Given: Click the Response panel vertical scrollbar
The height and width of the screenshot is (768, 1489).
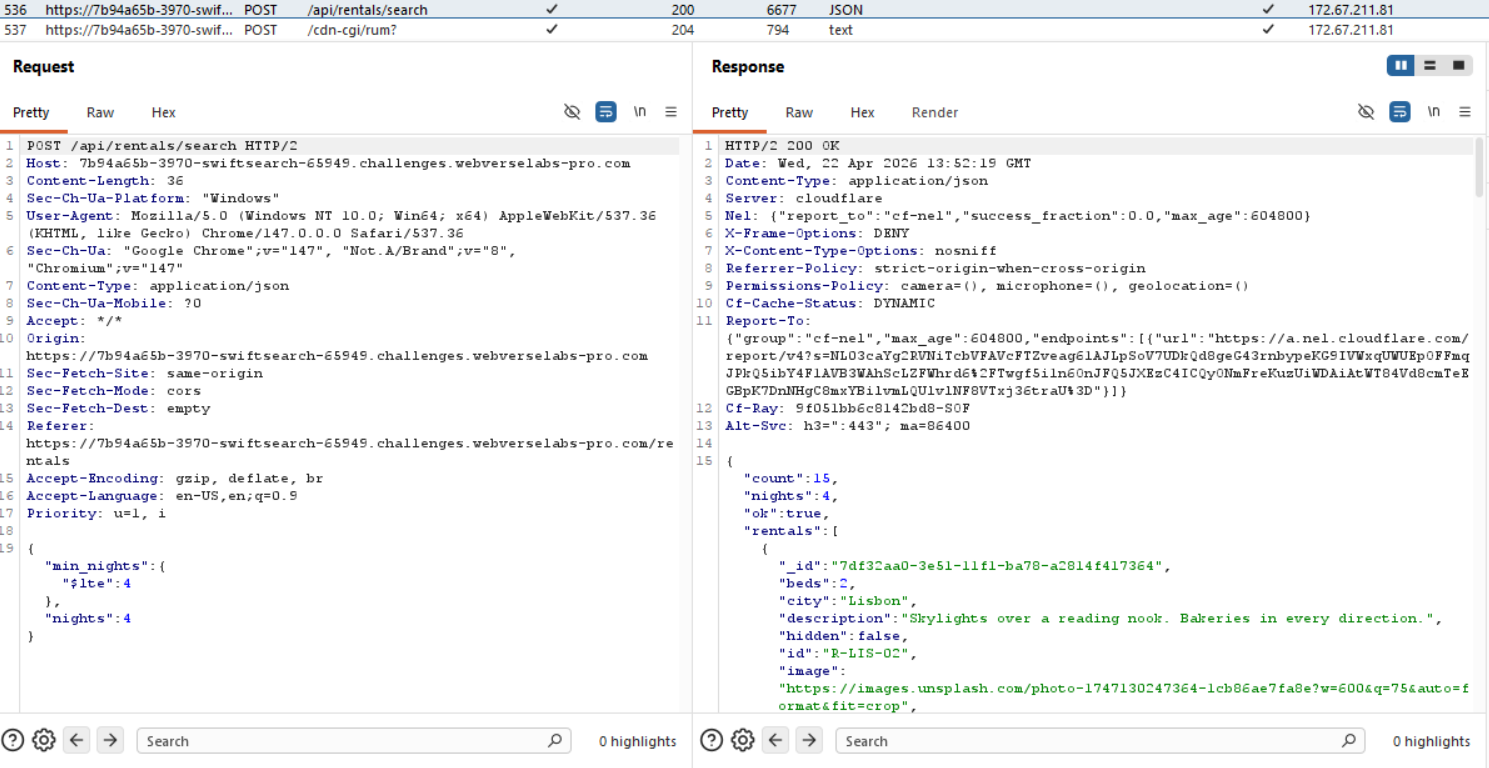Looking at the screenshot, I should point(1480,167).
